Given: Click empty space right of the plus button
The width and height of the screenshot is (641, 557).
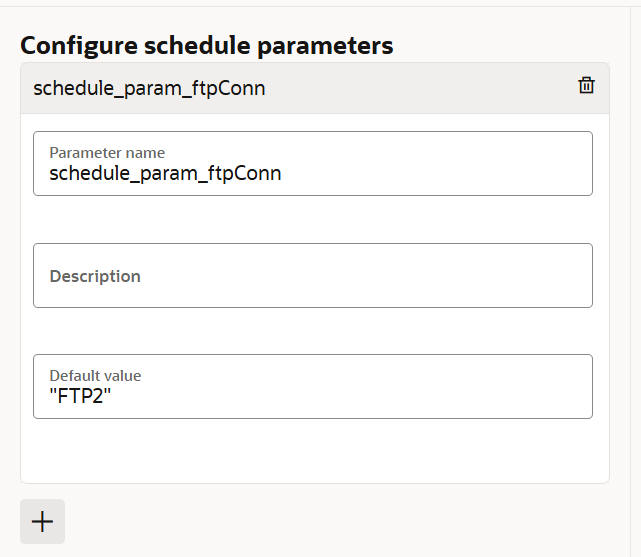Looking at the screenshot, I should (300, 521).
